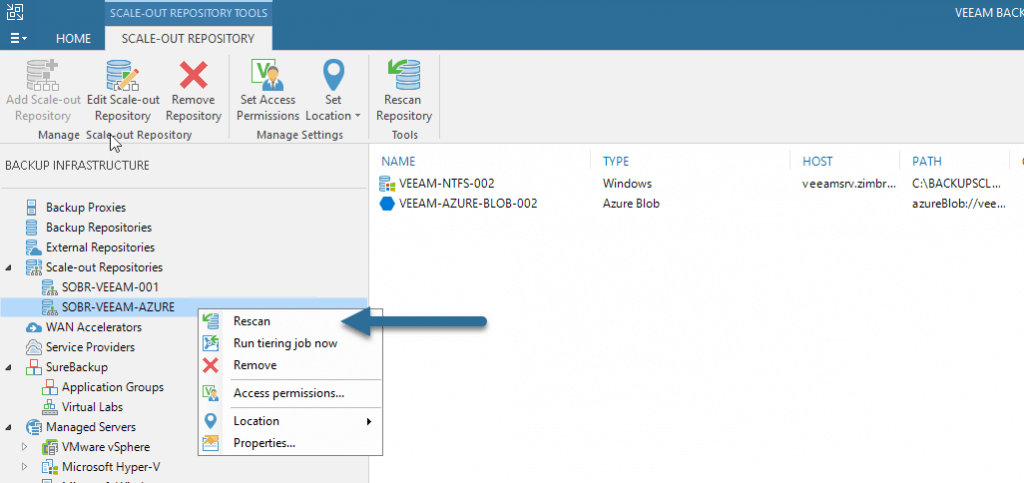Open the main hamburger menu button
1024x483 pixels.
[x=18, y=39]
